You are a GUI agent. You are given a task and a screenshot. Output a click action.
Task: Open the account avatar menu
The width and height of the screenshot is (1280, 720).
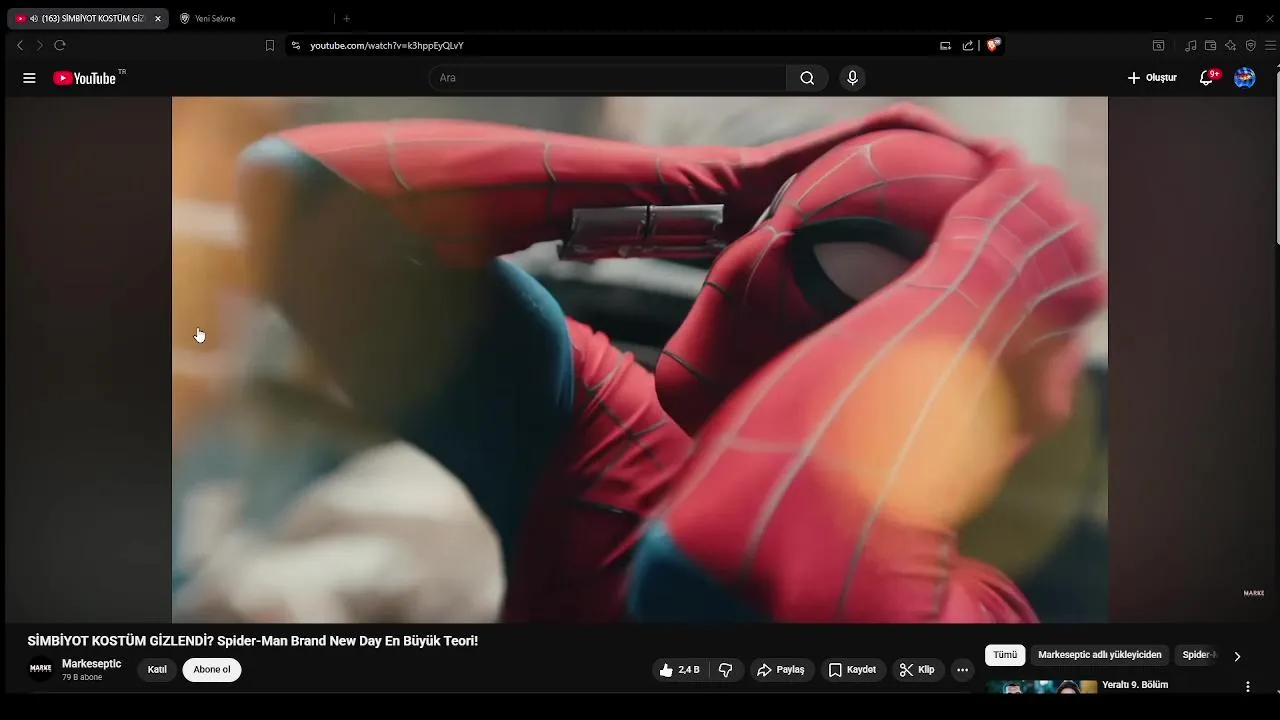pyautogui.click(x=1245, y=78)
